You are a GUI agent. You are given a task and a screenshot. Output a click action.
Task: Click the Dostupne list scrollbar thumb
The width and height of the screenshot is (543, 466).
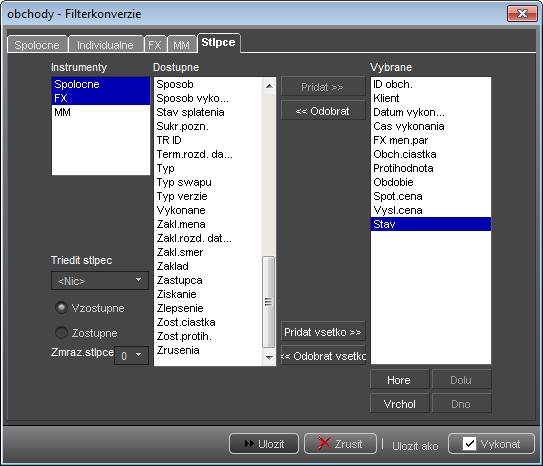(269, 301)
